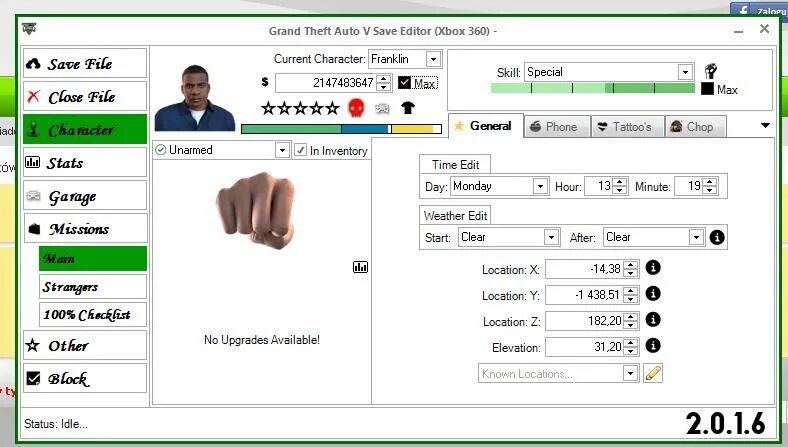This screenshot has height=447, width=788.
Task: Click the Minute stepper arrows
Action: (x=710, y=186)
